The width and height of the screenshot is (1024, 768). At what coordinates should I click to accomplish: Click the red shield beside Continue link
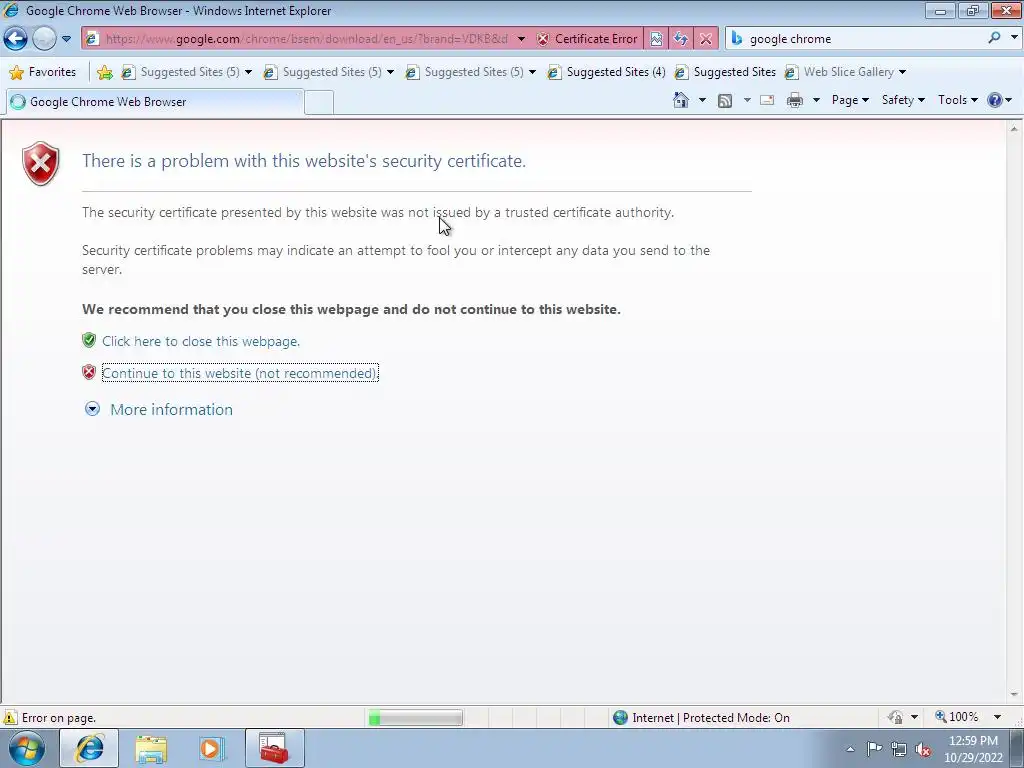point(89,372)
